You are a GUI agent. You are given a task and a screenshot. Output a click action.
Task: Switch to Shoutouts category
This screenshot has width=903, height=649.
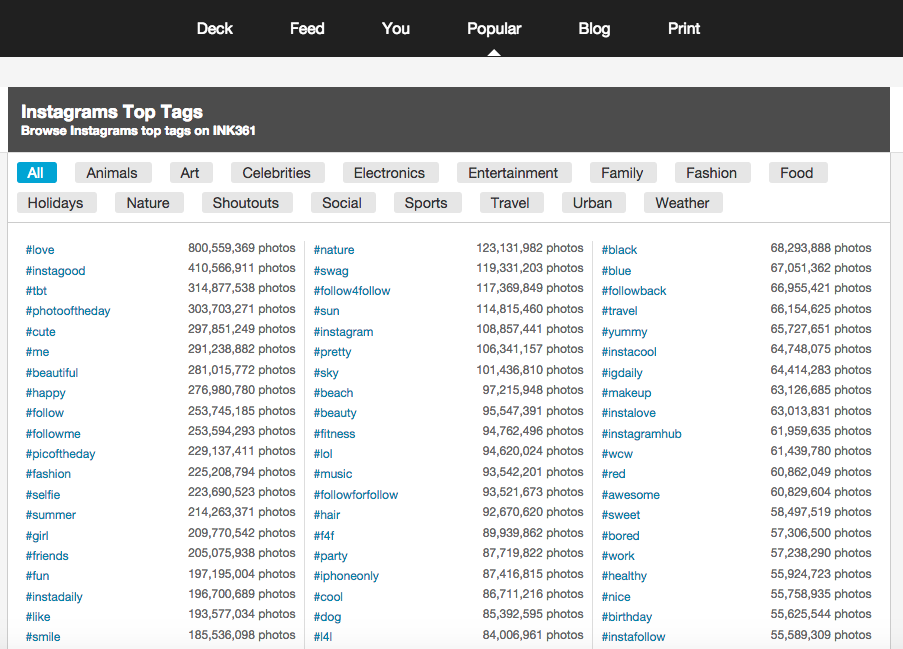[x=246, y=203]
